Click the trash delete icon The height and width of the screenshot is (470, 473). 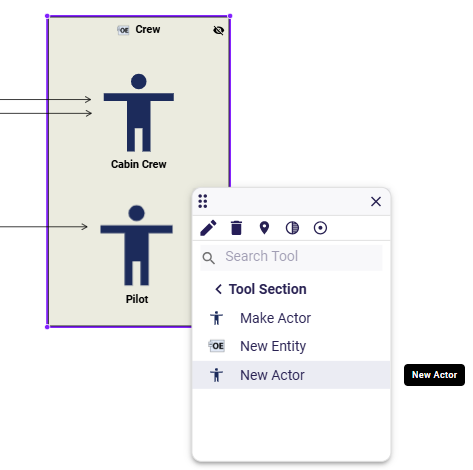click(x=236, y=228)
